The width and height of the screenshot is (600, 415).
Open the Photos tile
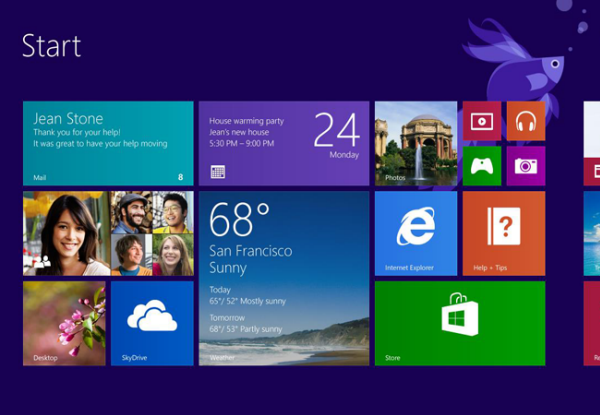pyautogui.click(x=415, y=143)
